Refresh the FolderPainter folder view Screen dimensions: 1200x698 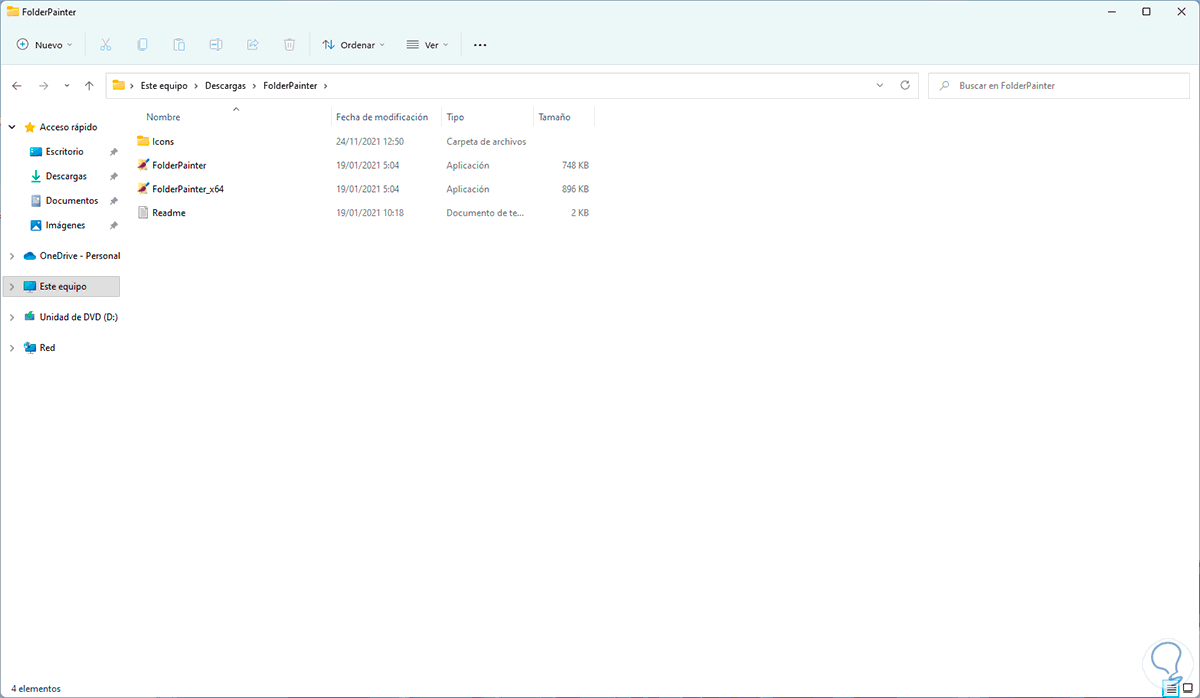pos(905,86)
